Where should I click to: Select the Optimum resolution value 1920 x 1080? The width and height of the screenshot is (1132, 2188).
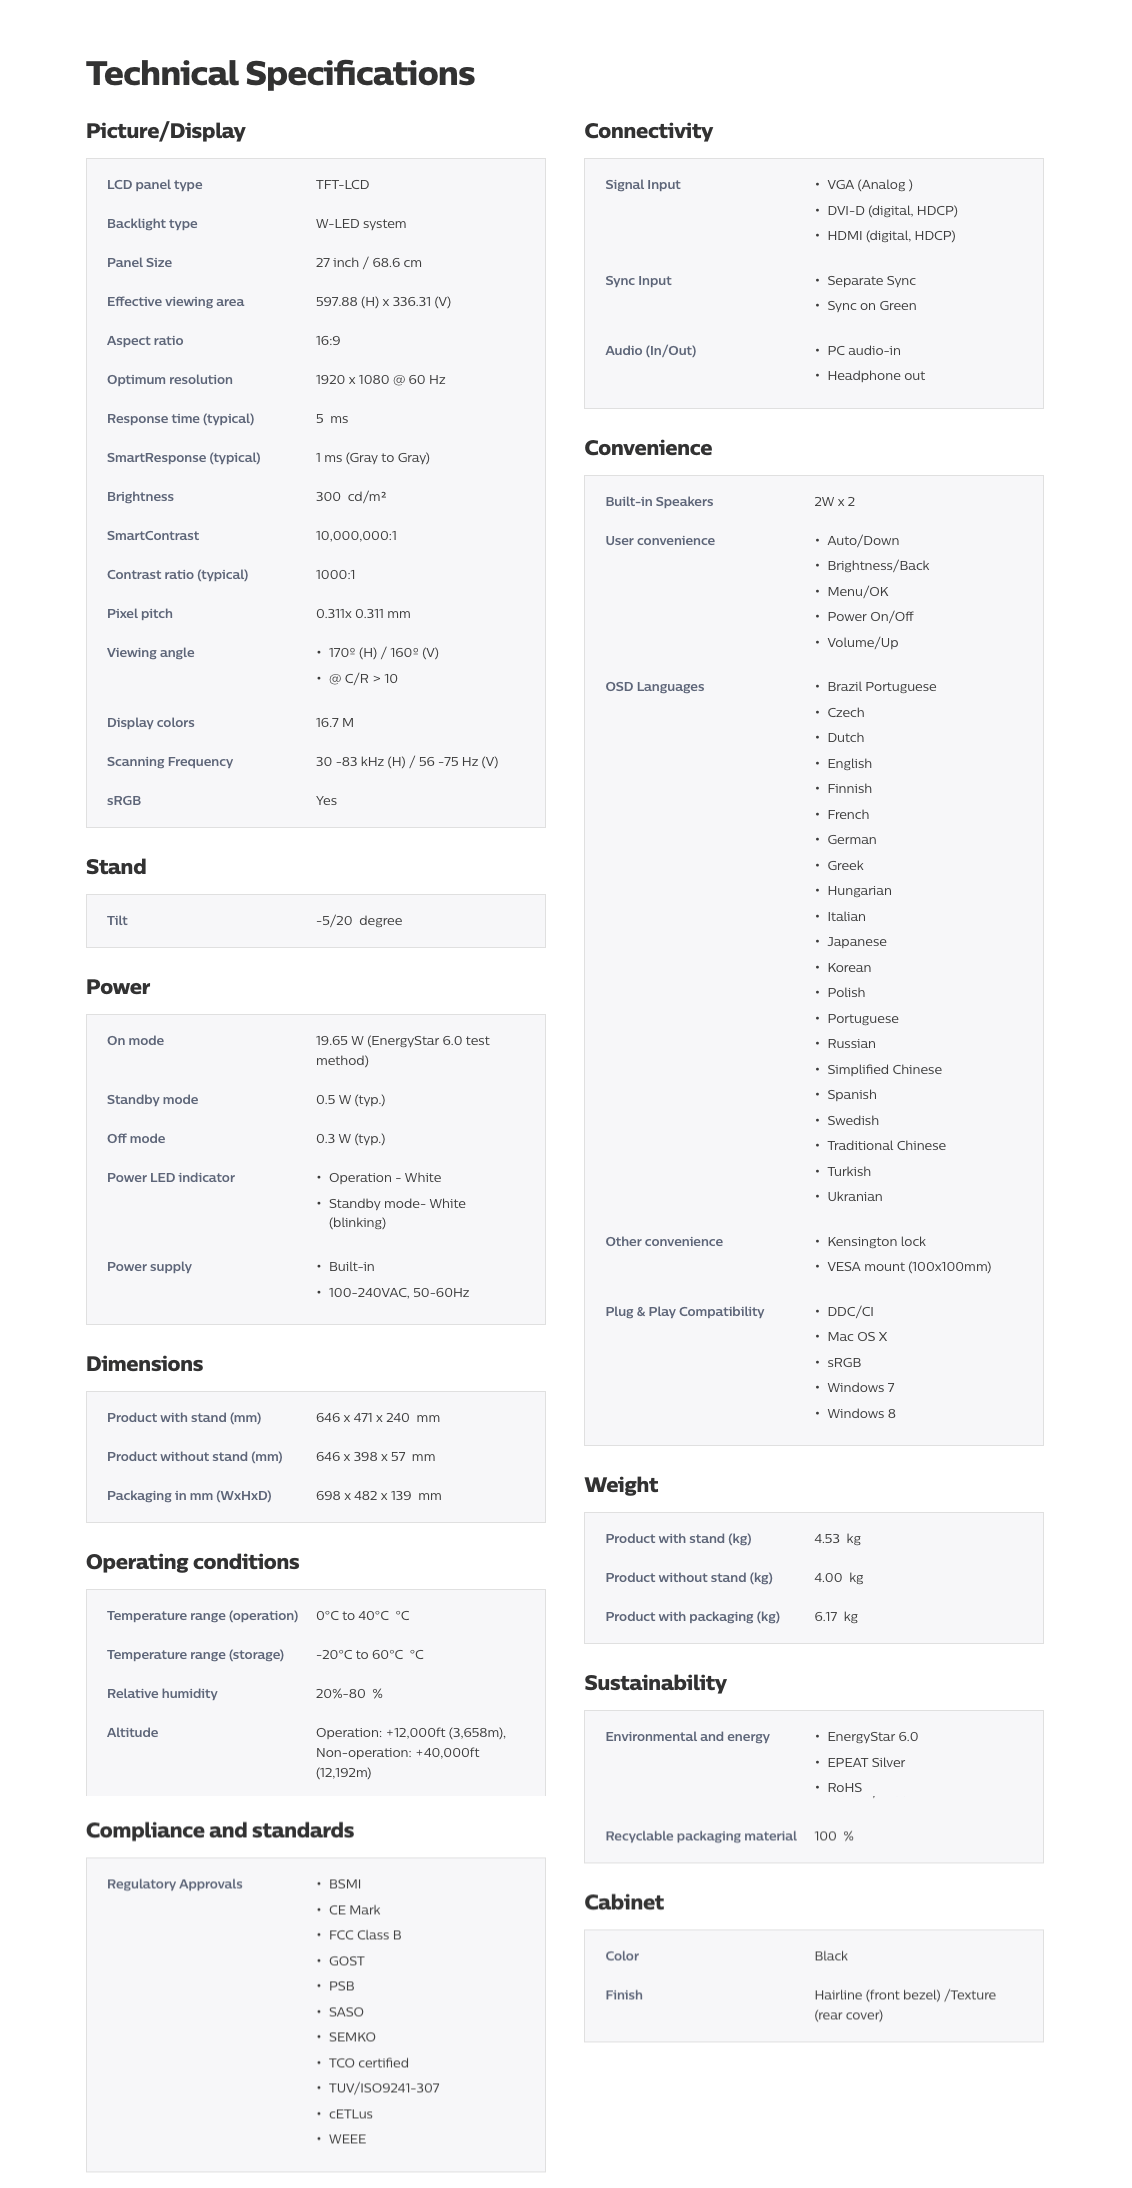380,380
